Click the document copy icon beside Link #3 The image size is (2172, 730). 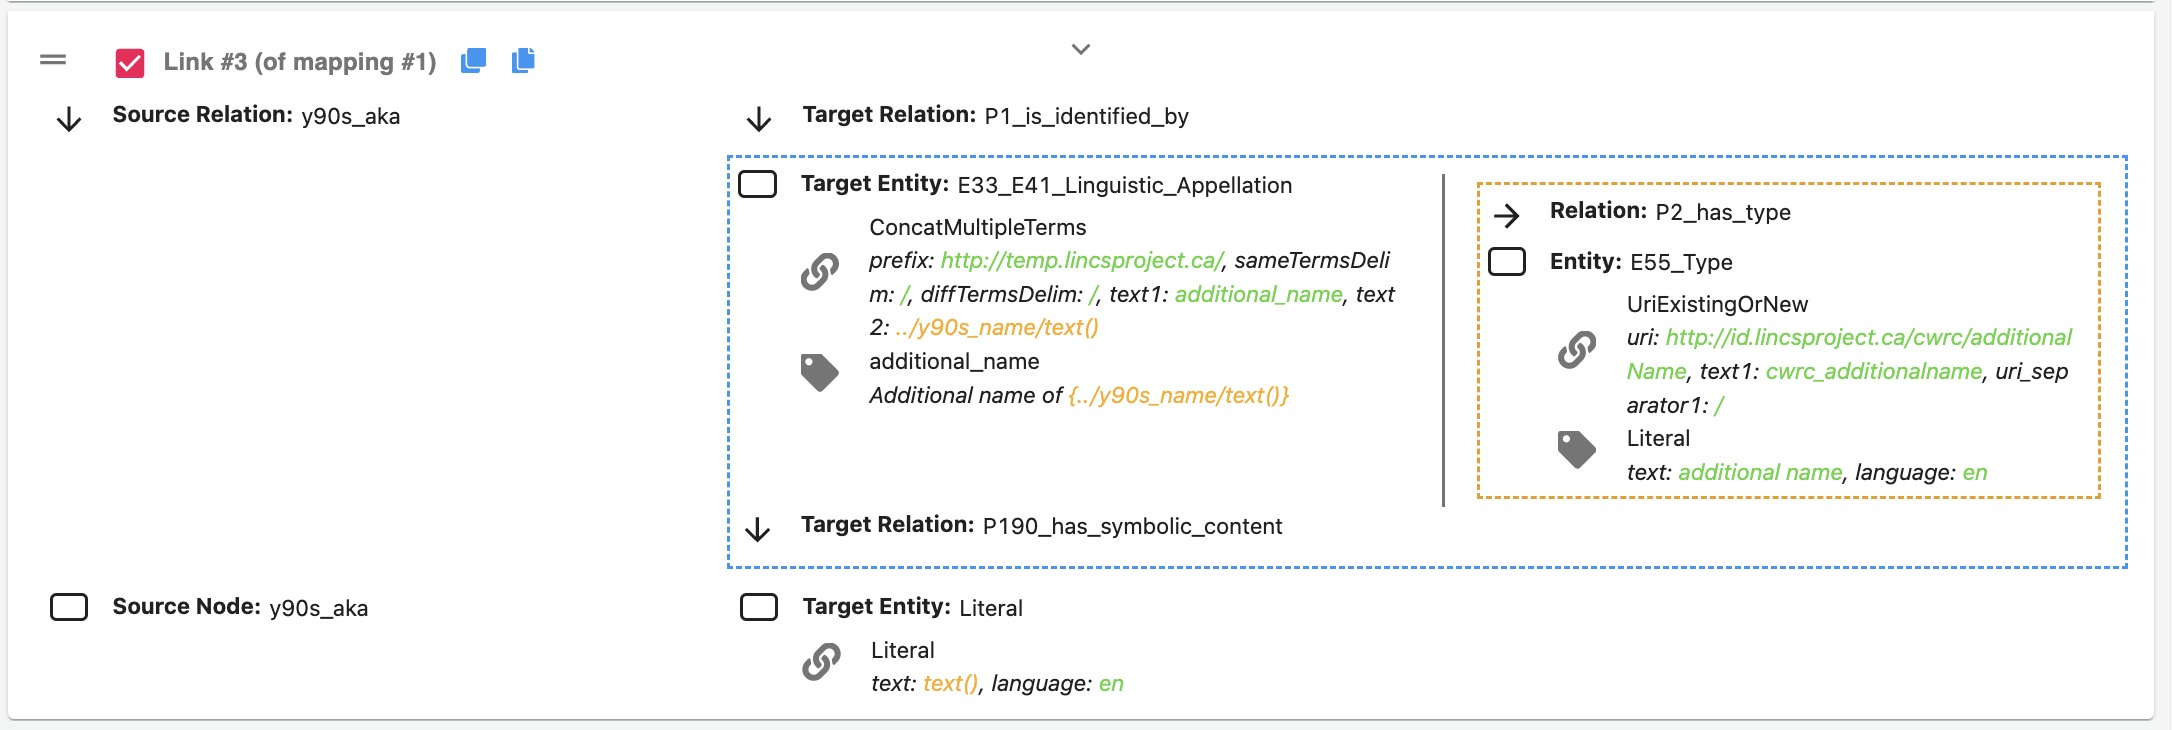point(523,61)
